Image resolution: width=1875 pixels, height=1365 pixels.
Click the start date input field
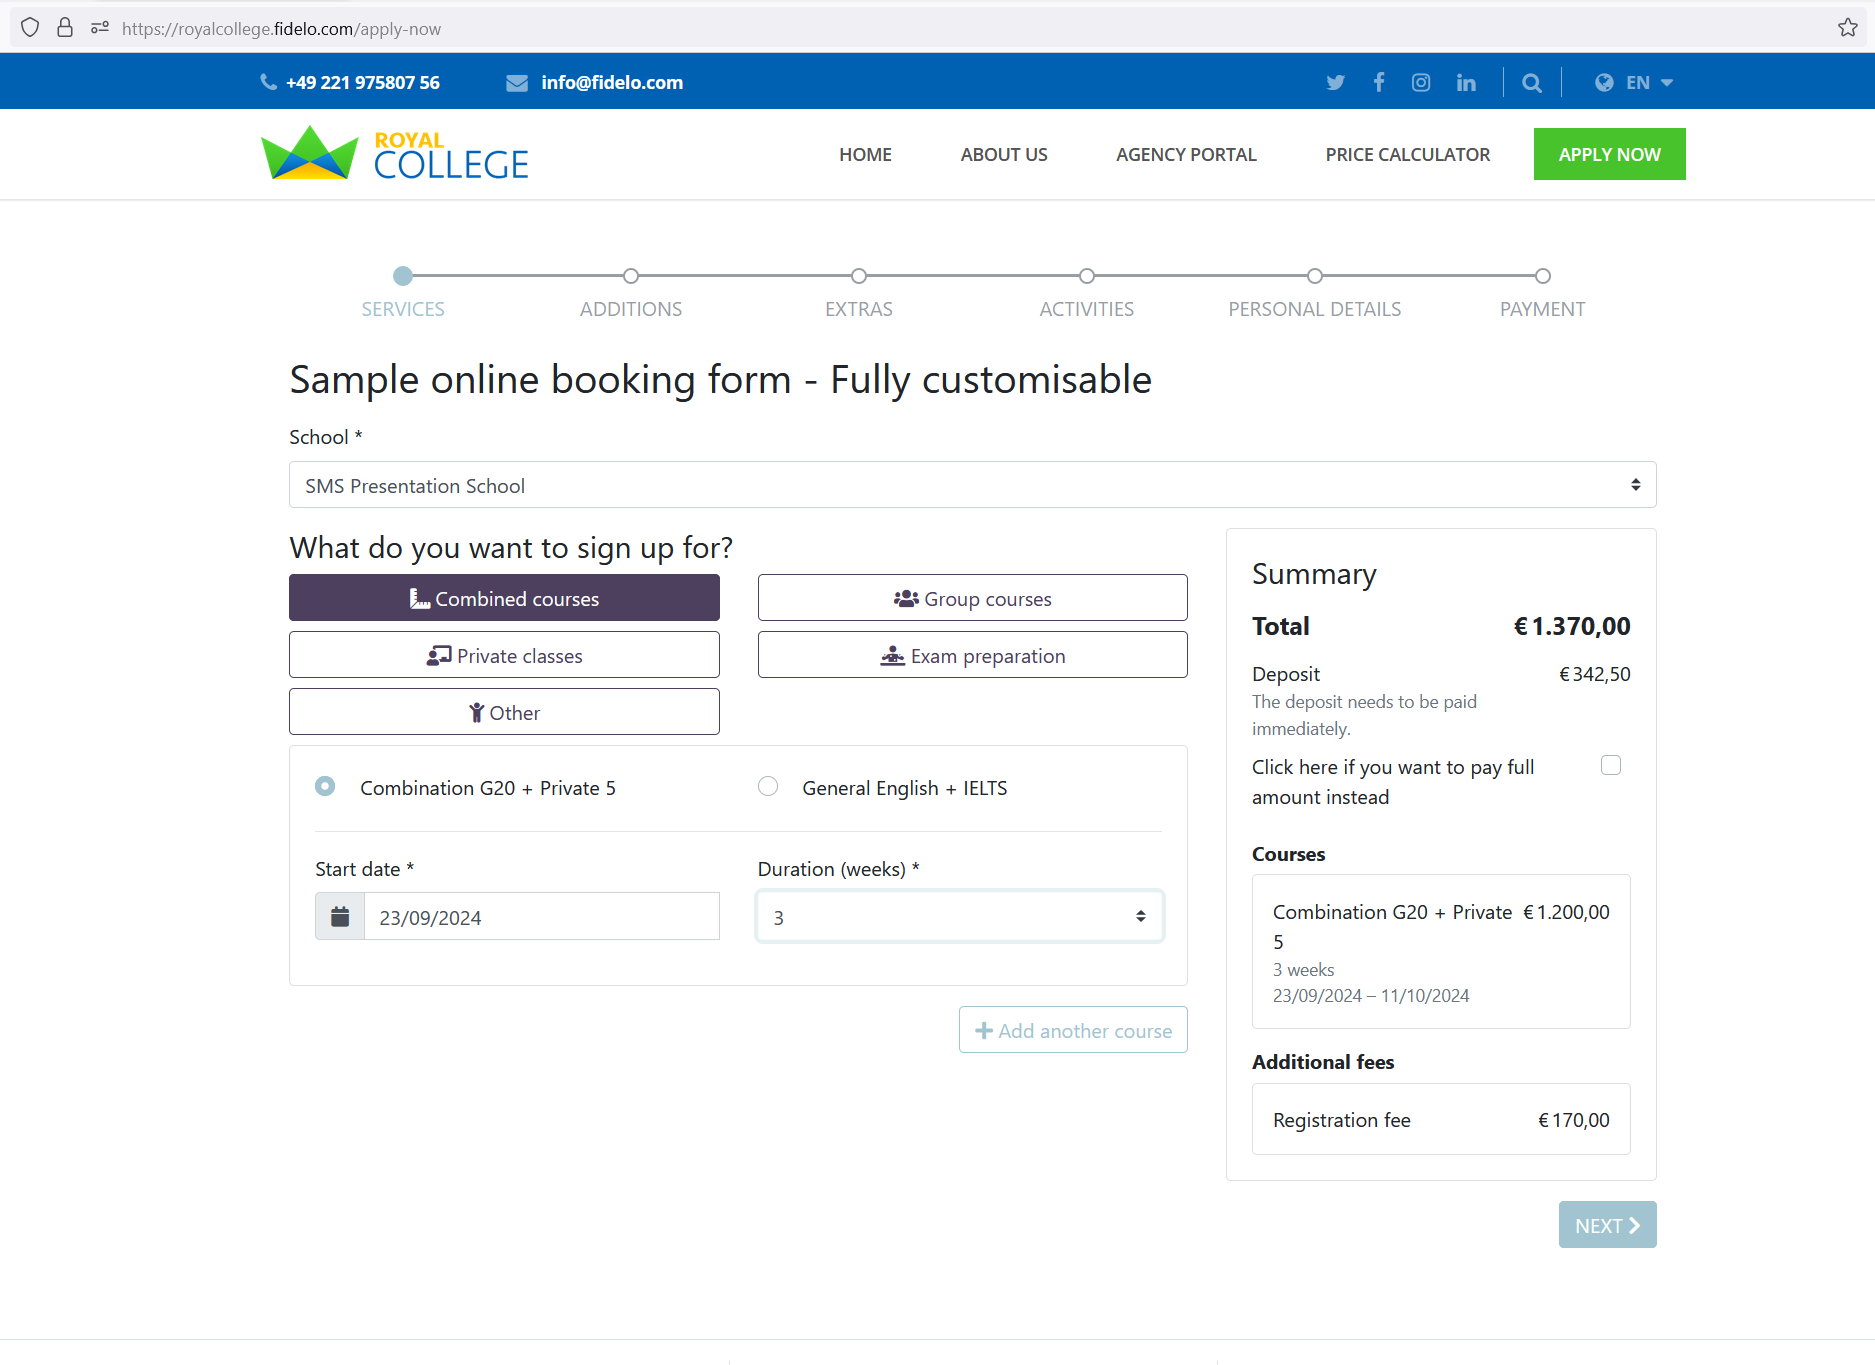tap(541, 917)
